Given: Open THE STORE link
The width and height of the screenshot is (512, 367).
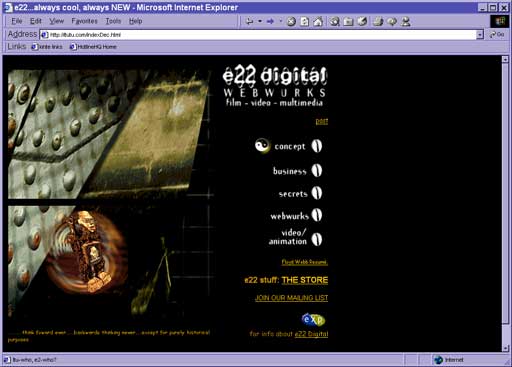Looking at the screenshot, I should (305, 280).
